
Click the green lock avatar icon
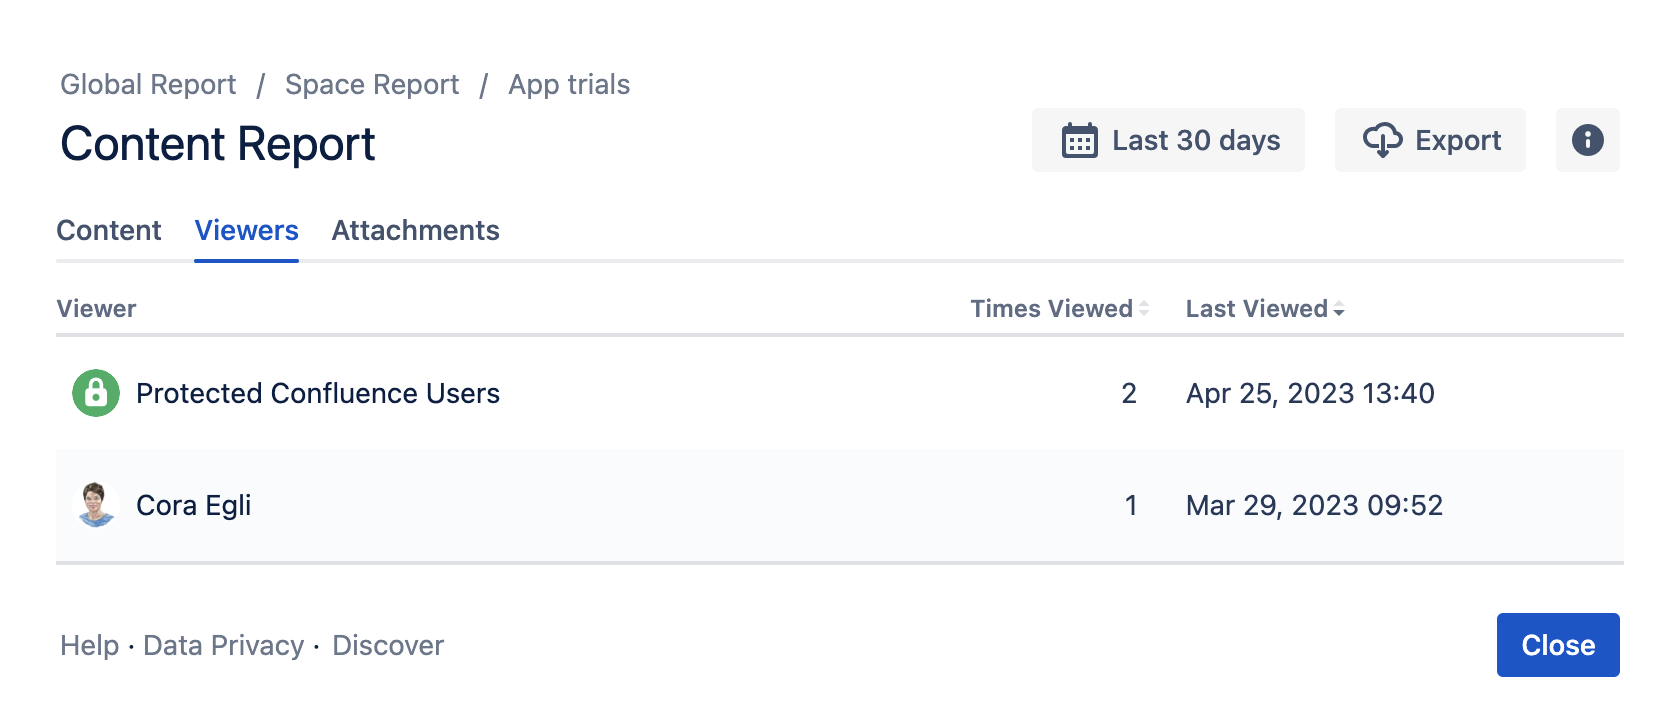(96, 393)
